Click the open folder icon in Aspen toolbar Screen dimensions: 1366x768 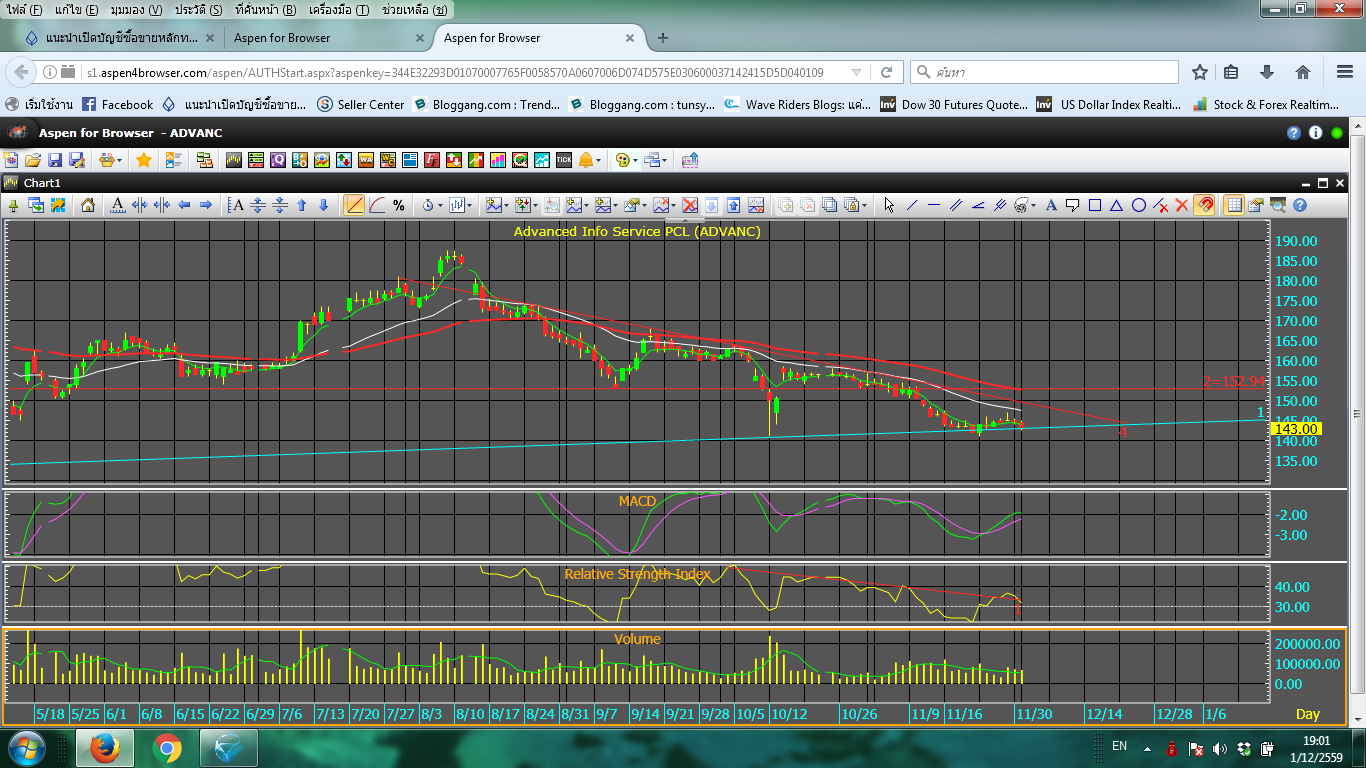pos(33,160)
